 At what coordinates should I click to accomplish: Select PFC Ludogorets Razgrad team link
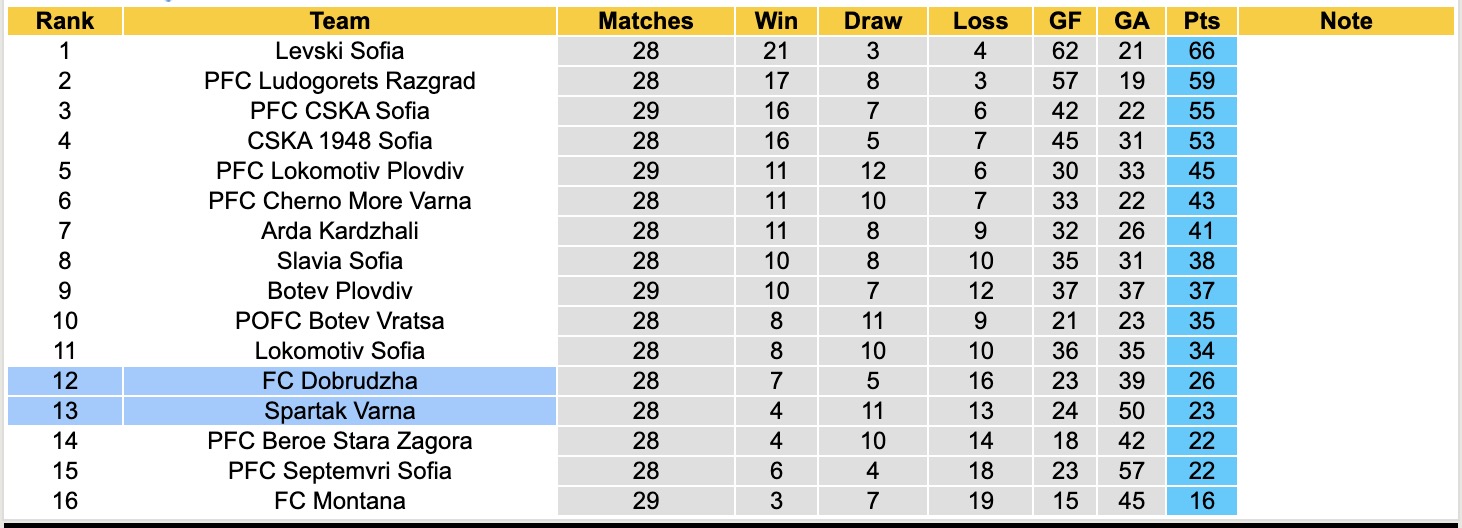click(x=340, y=81)
